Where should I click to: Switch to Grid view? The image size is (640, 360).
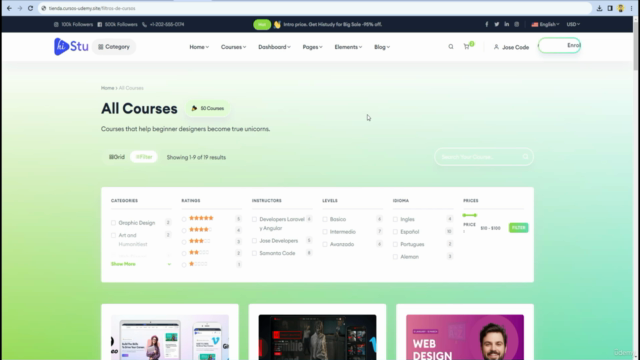tap(117, 157)
